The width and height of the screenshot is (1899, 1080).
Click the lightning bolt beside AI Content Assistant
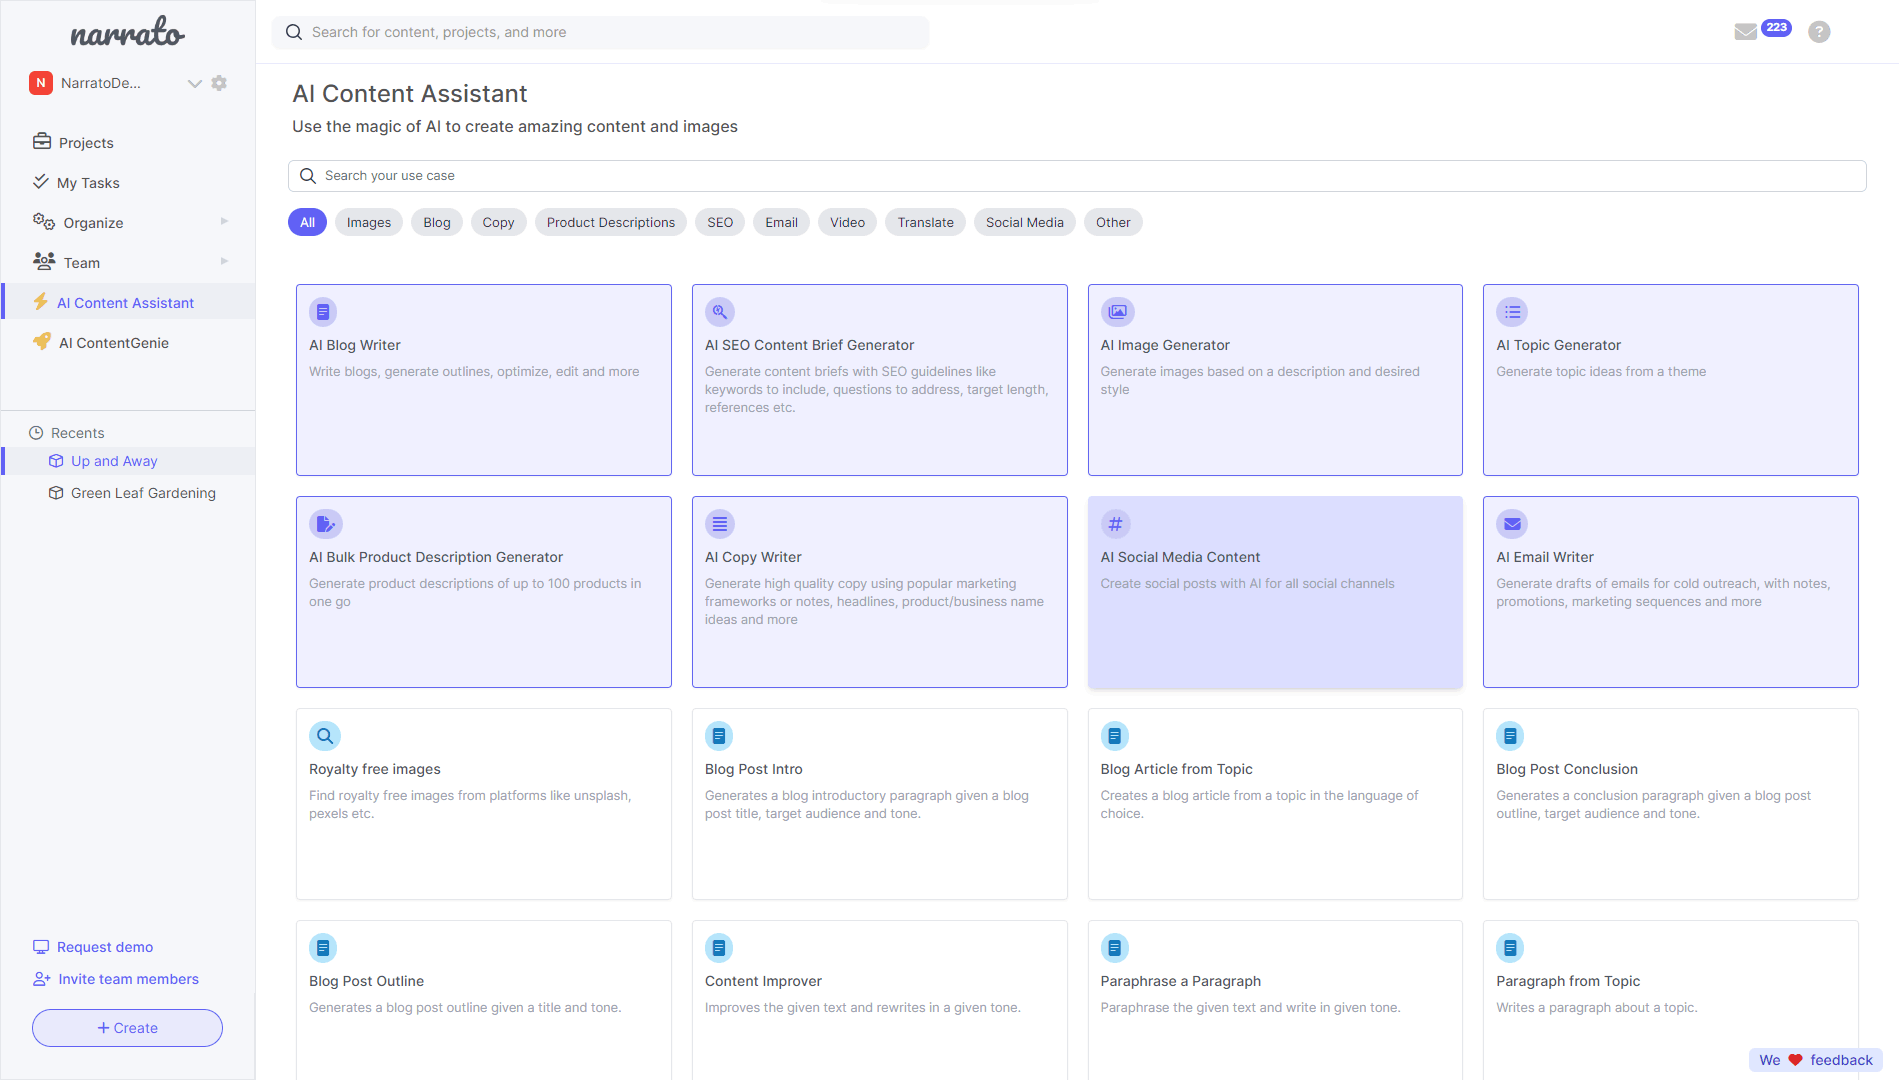(x=41, y=302)
